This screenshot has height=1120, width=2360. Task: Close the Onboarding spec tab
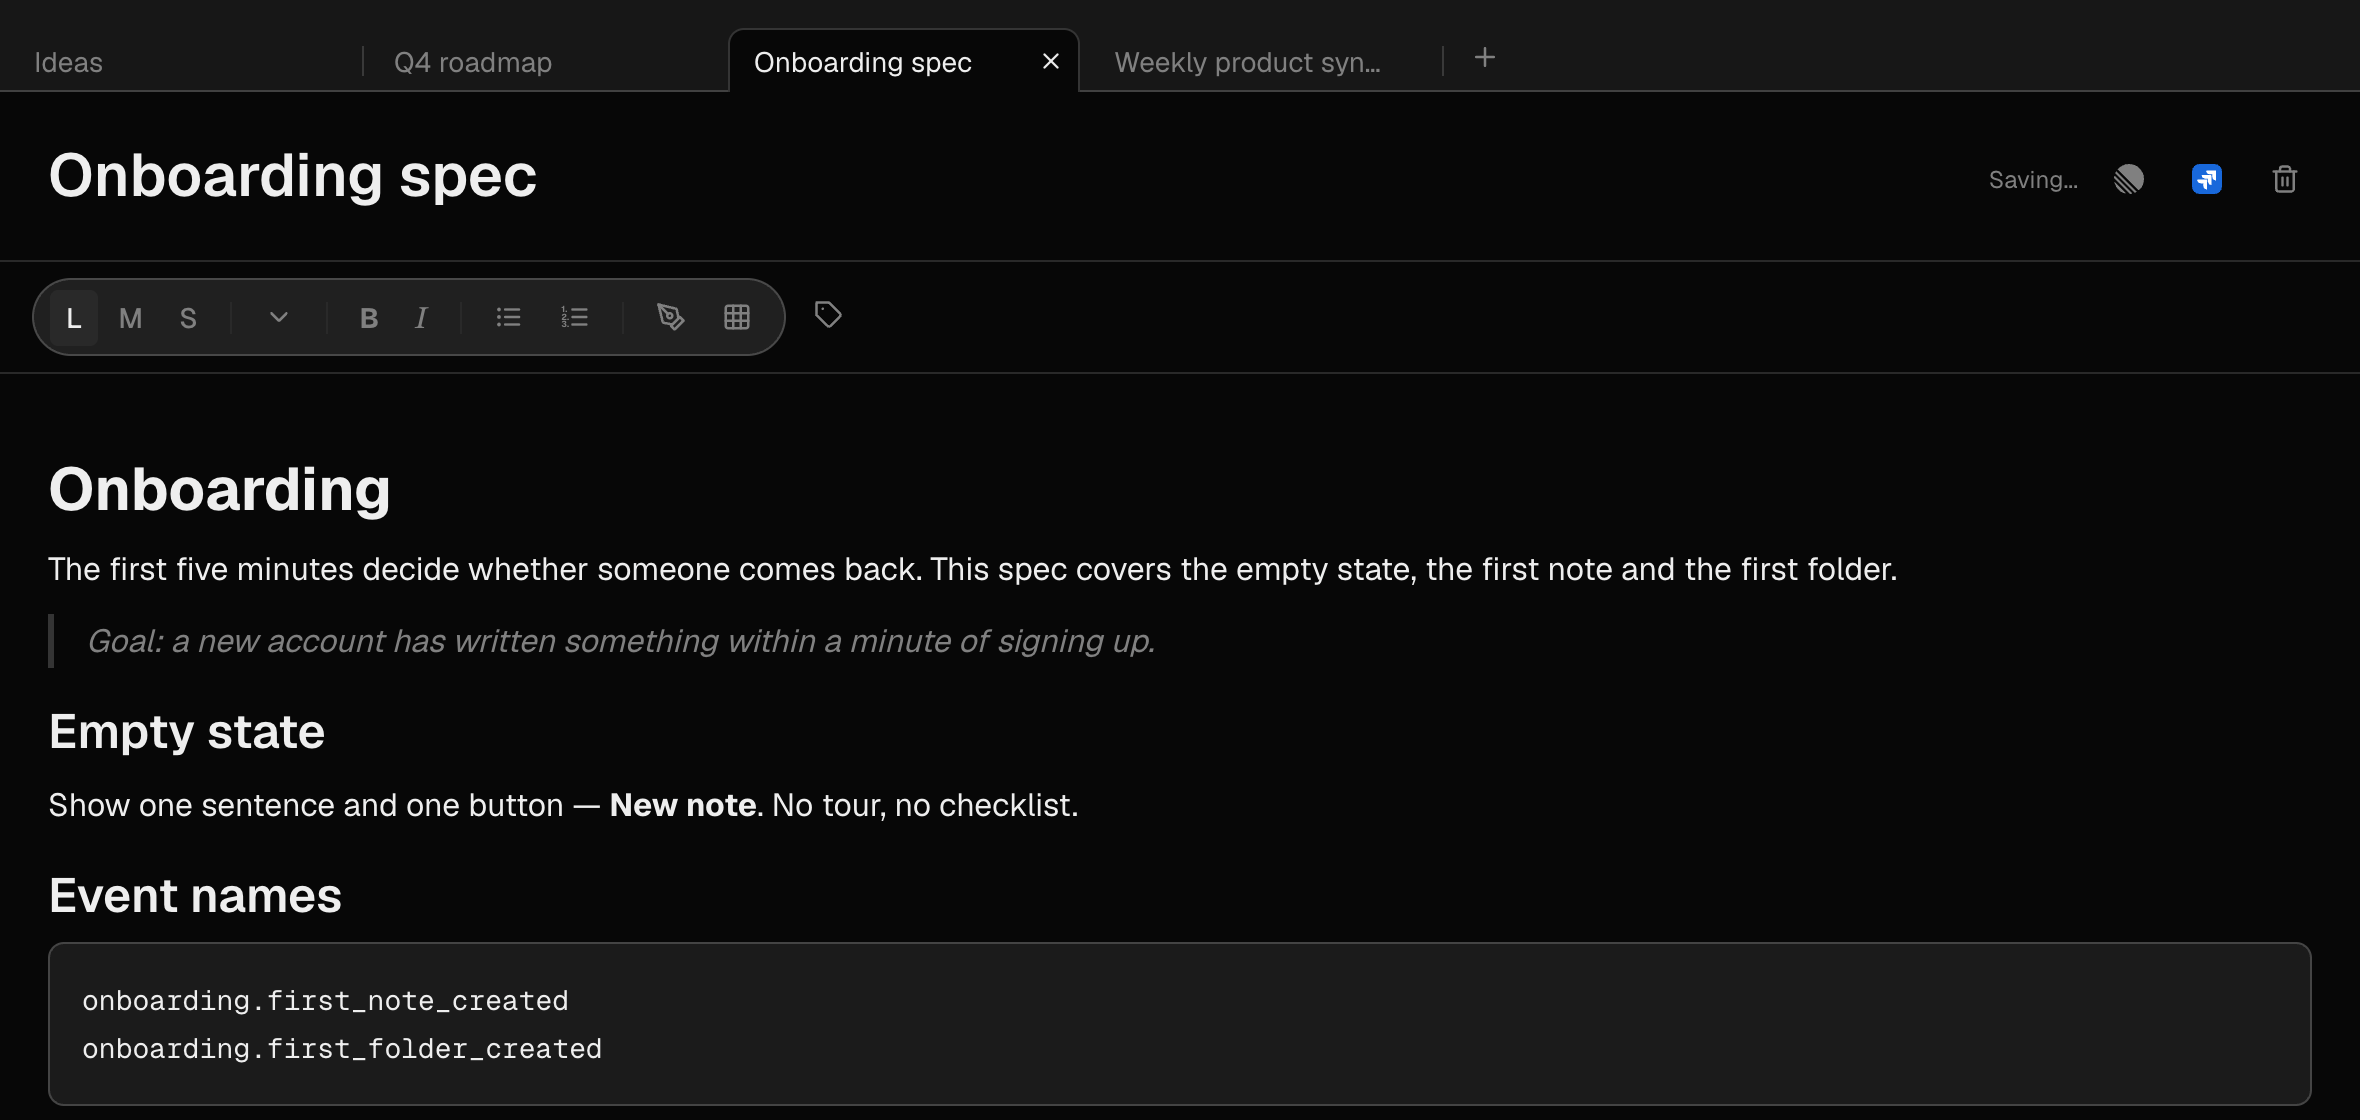tap(1050, 62)
